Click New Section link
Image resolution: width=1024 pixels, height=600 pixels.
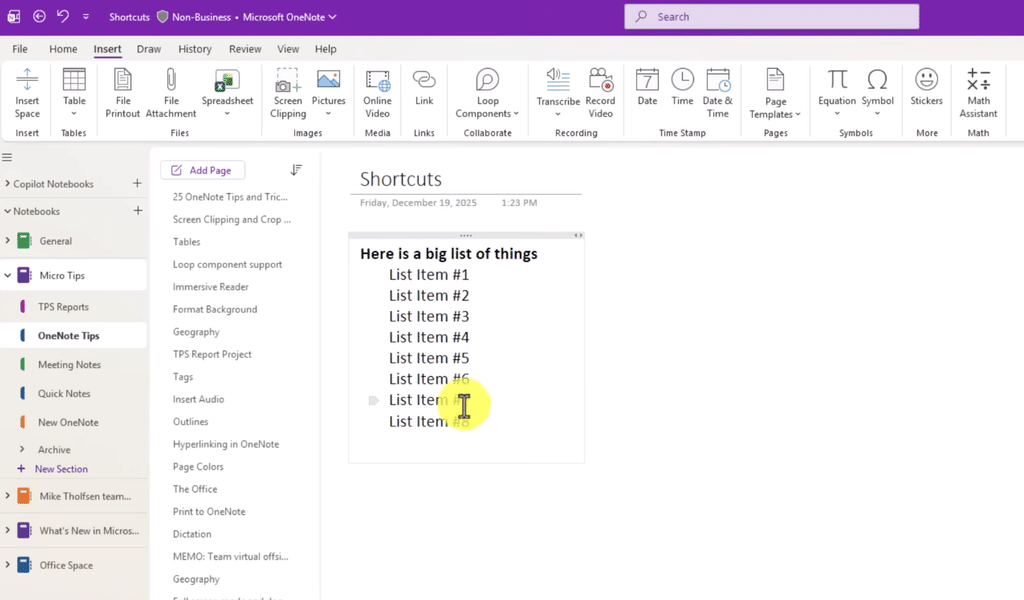tap(61, 469)
